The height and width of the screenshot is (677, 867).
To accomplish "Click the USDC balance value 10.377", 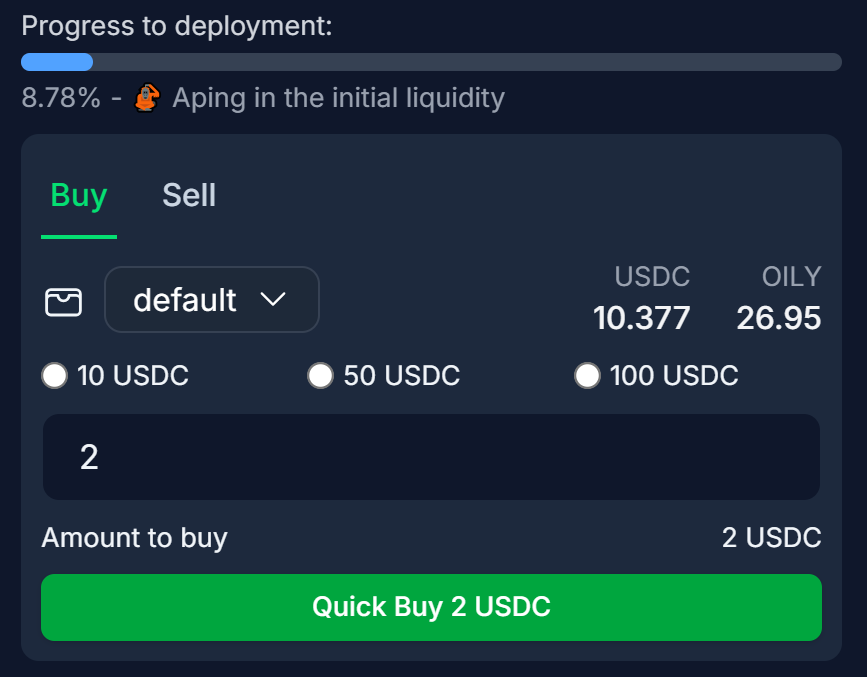I will tap(641, 318).
